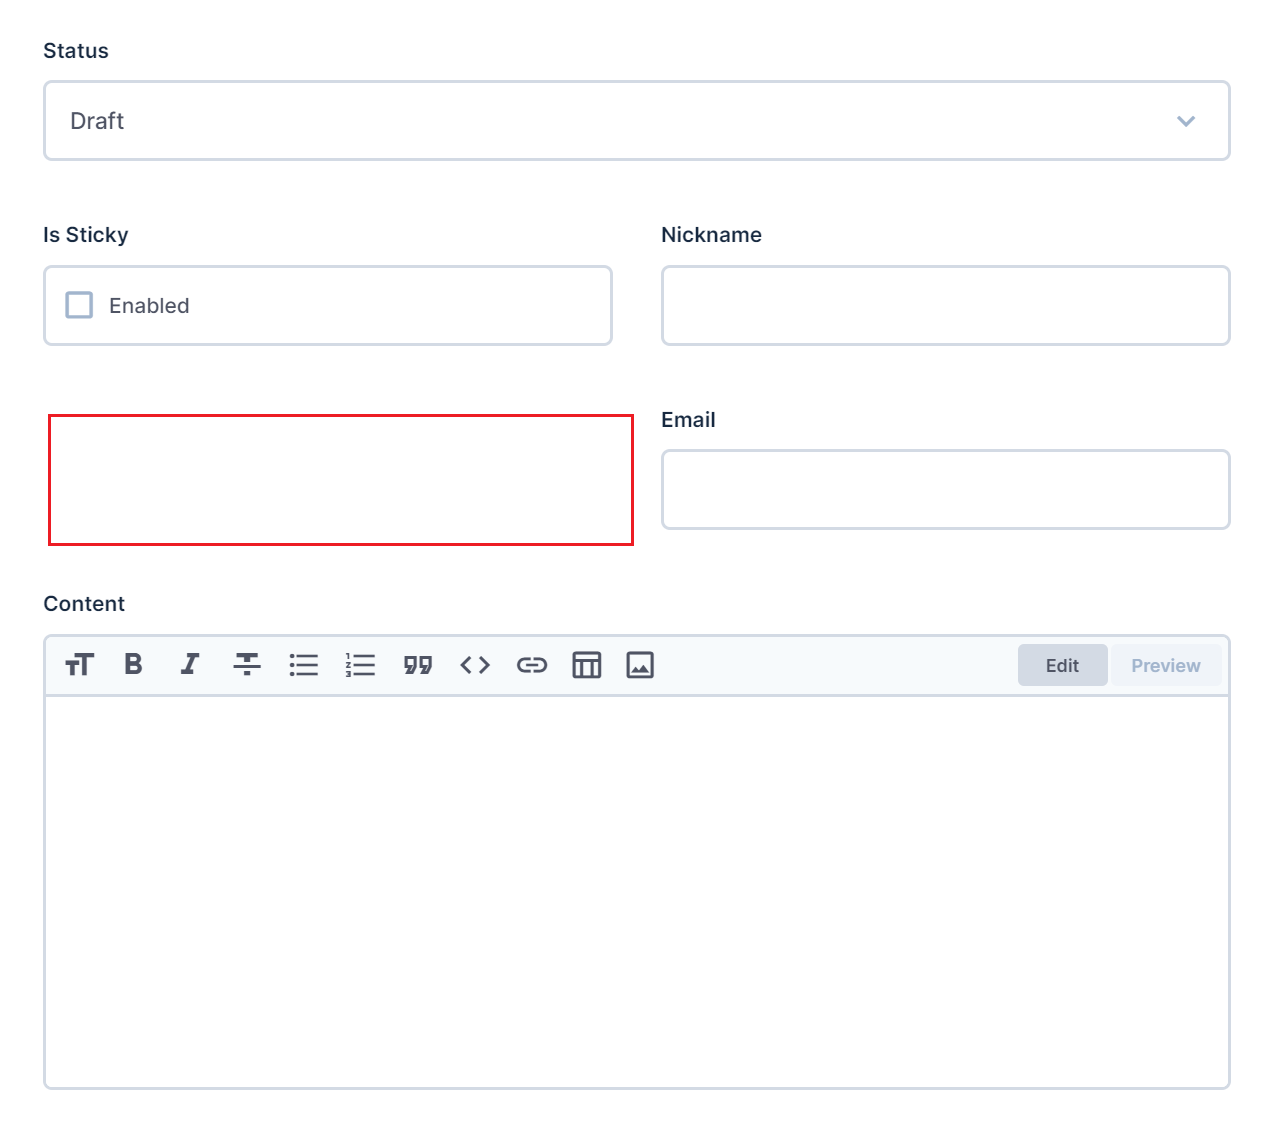This screenshot has width=1279, height=1128.
Task: Apply italic formatting
Action: coord(190,665)
